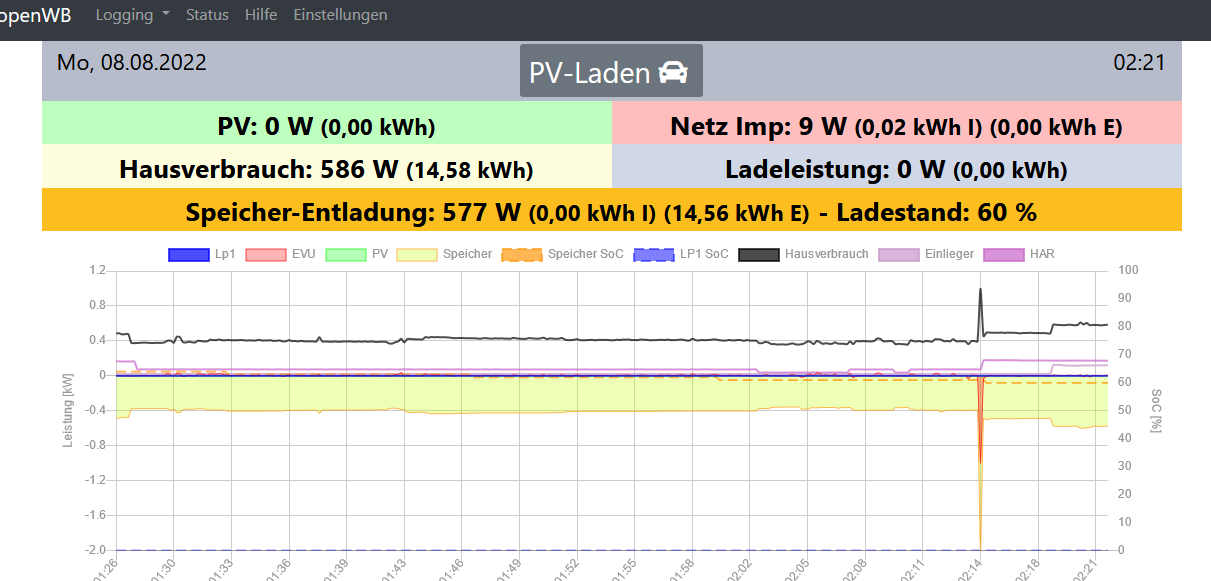Click the openWB brand link

pos(35,15)
